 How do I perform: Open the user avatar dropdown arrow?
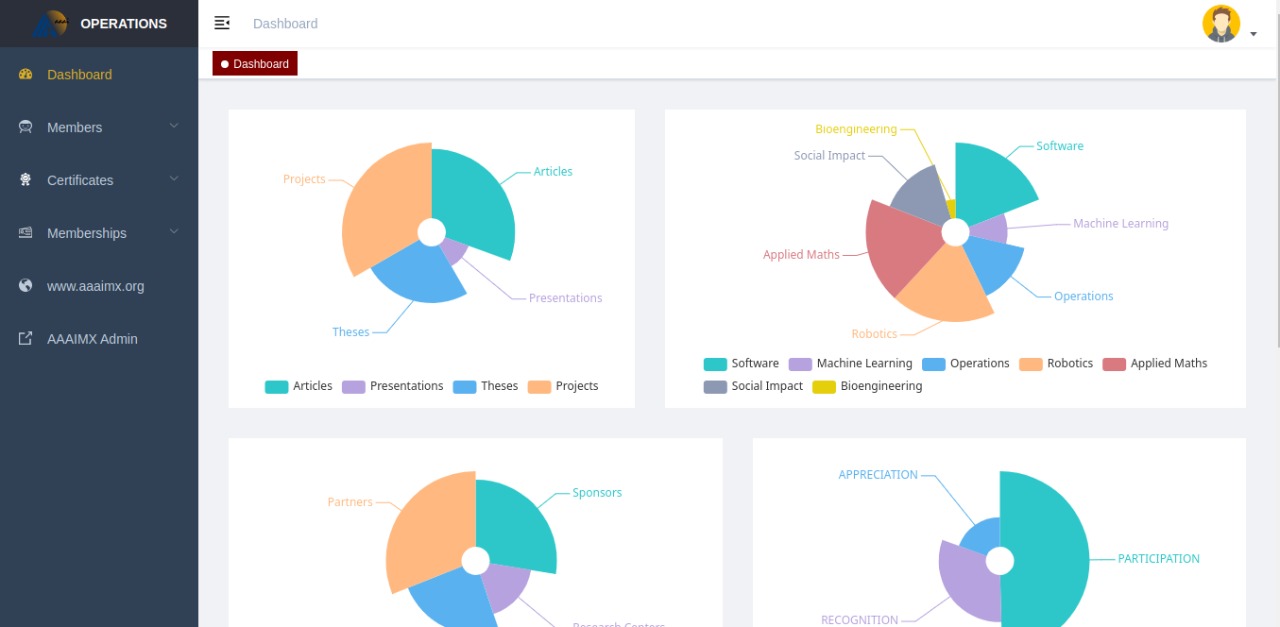1253,34
